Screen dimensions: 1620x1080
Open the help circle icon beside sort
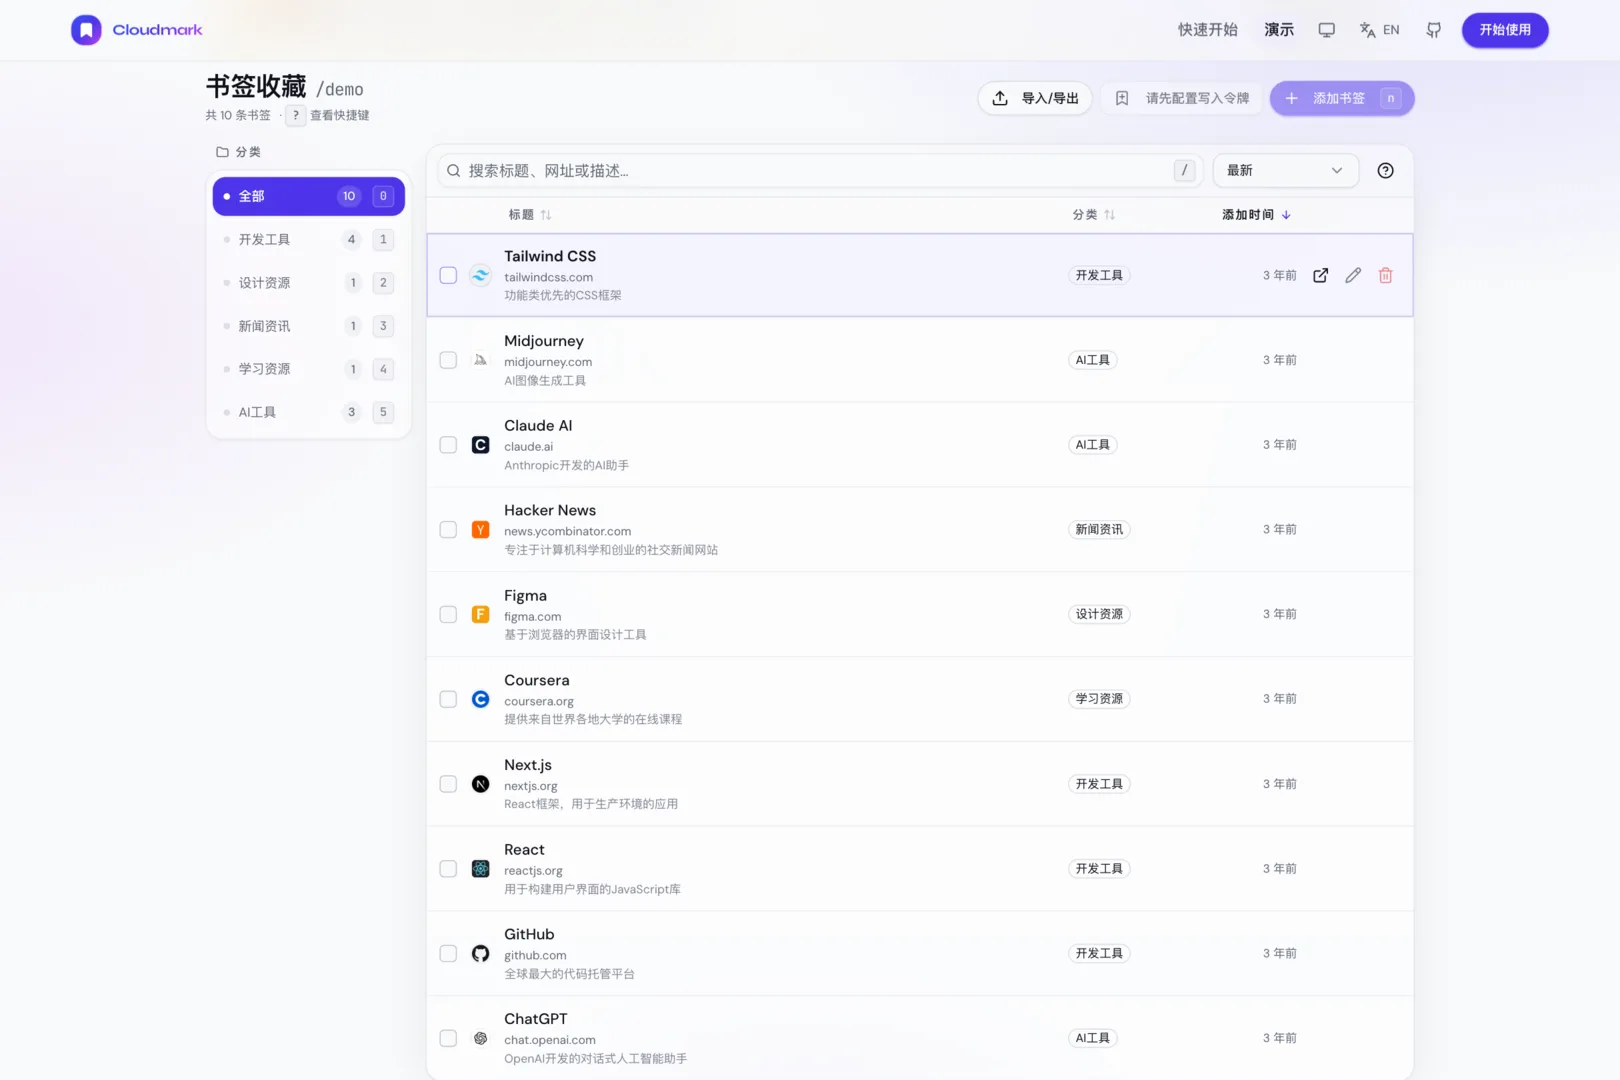[1385, 171]
